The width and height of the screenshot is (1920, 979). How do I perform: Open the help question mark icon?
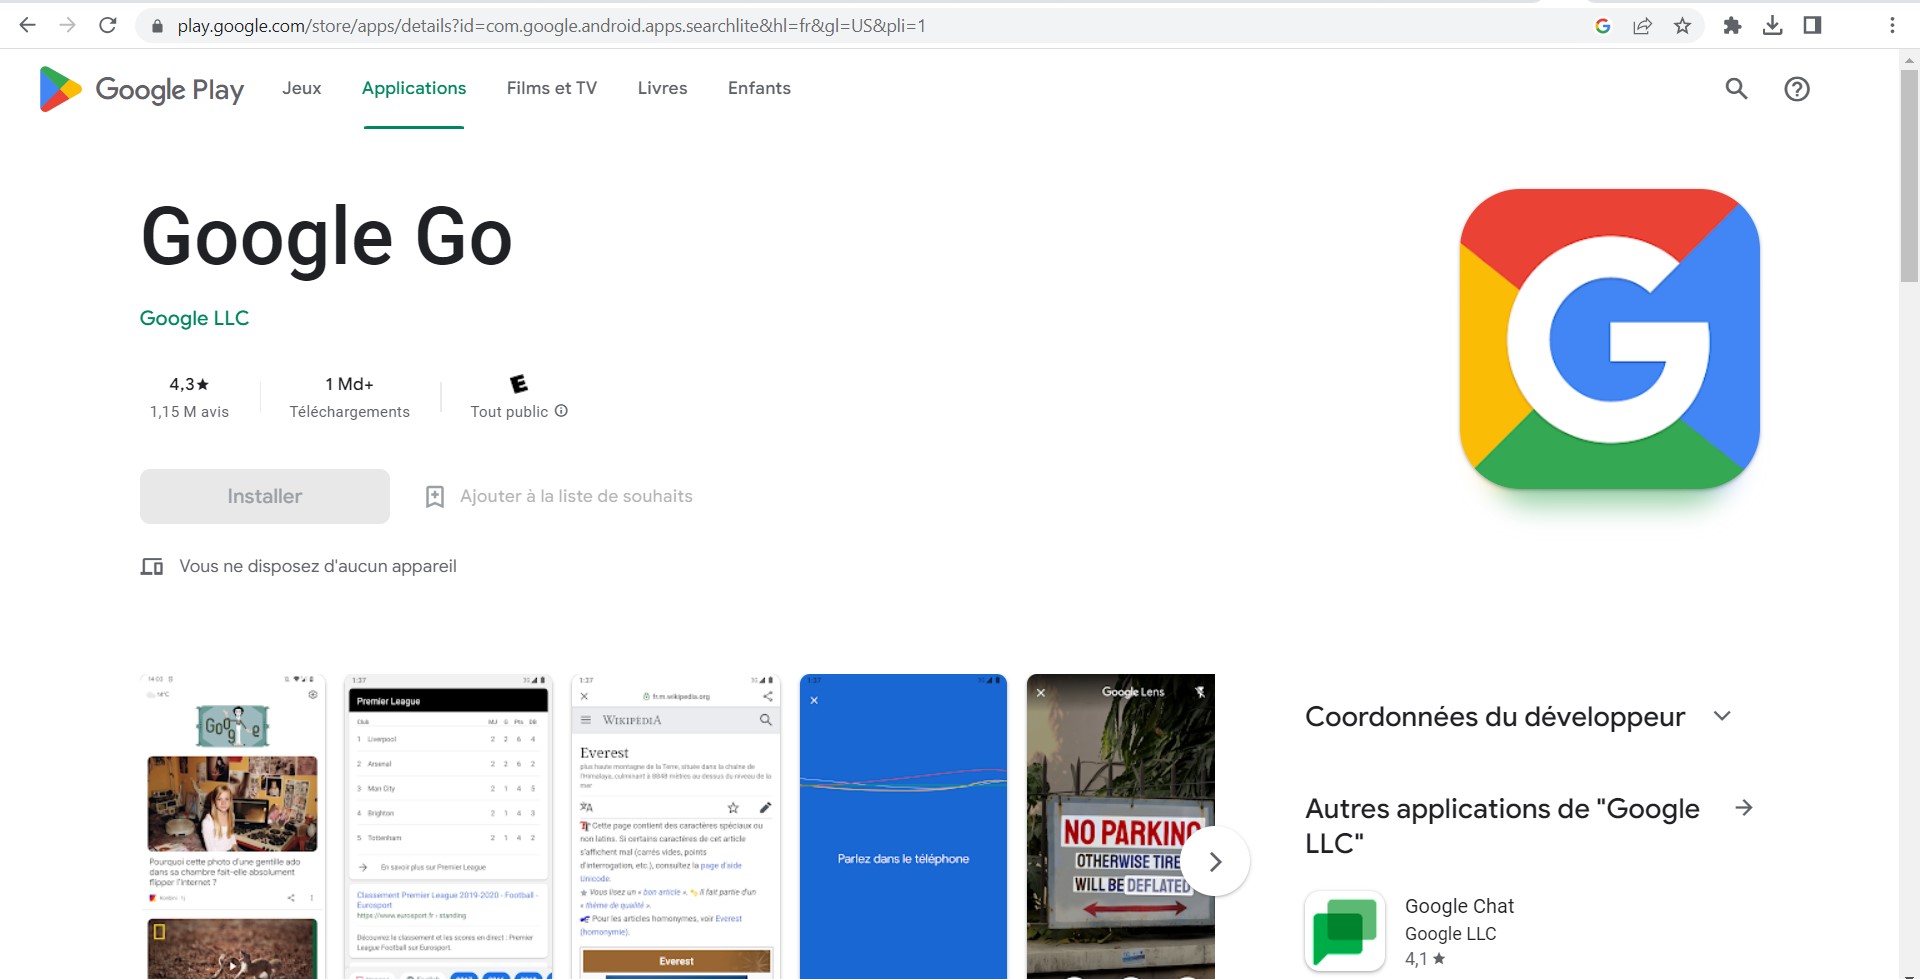coord(1796,89)
